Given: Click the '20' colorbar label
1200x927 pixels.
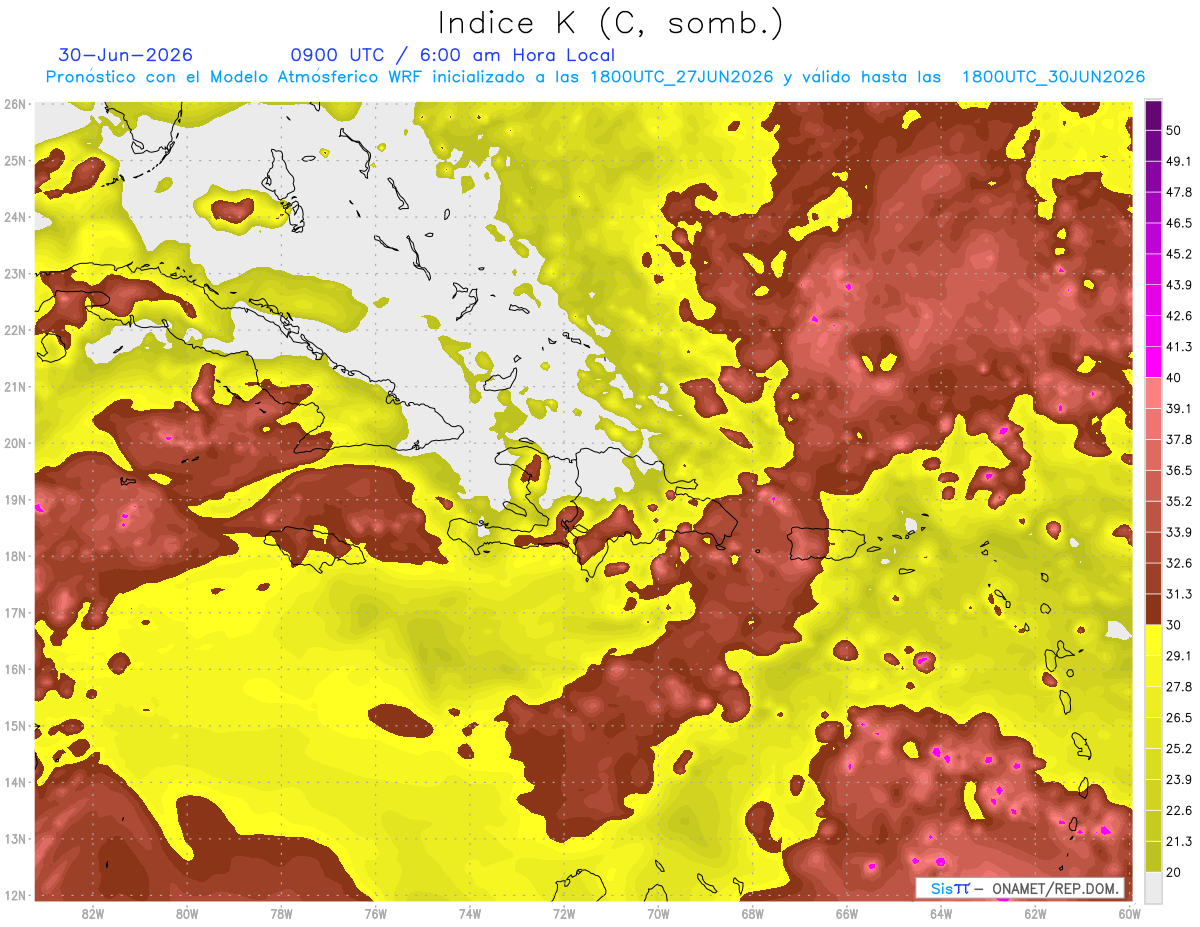Looking at the screenshot, I should tap(1174, 872).
